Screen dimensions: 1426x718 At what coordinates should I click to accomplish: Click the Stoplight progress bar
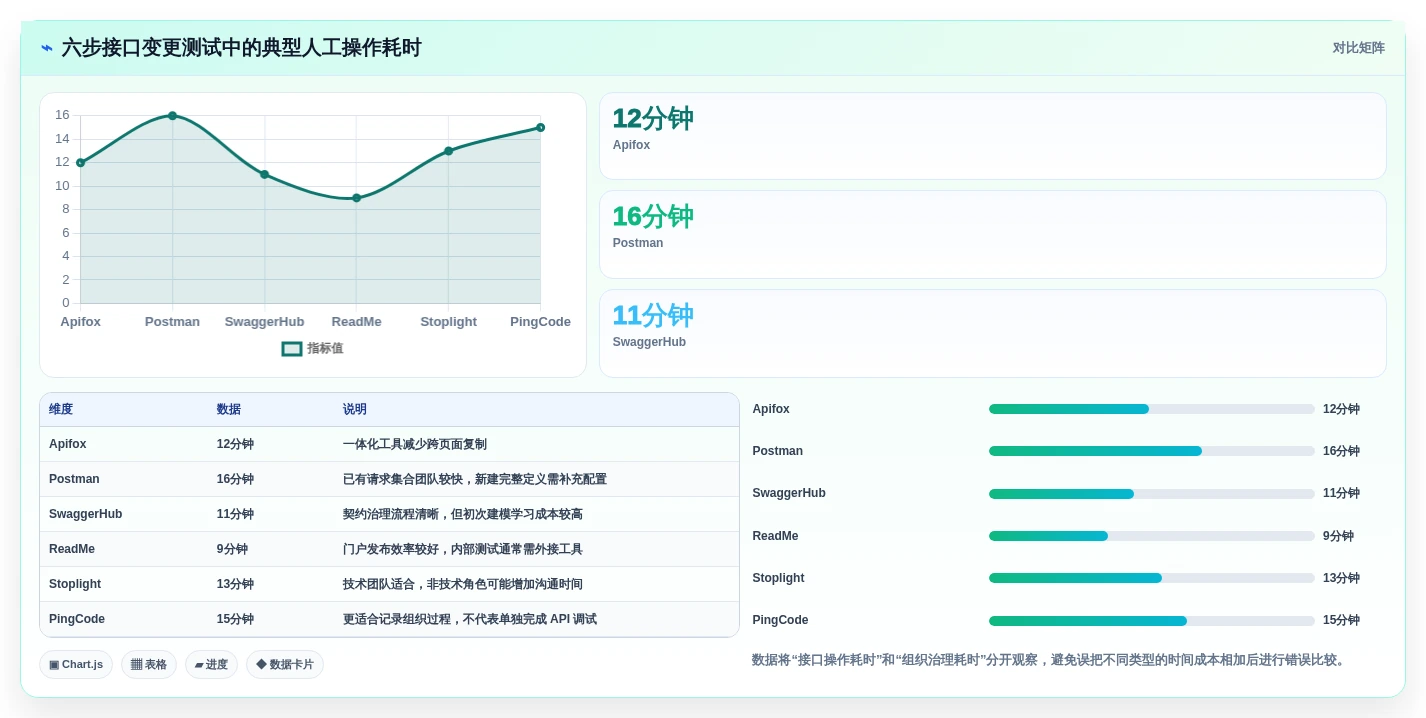[1152, 578]
